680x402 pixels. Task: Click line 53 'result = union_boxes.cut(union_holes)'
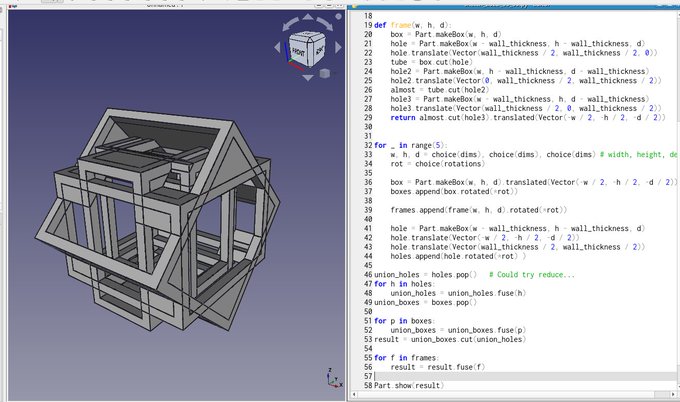click(450, 339)
